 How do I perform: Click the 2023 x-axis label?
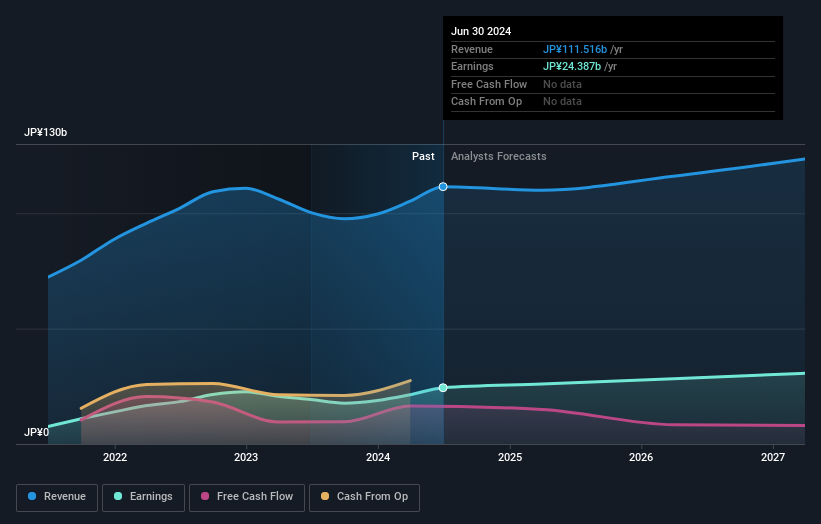point(246,458)
